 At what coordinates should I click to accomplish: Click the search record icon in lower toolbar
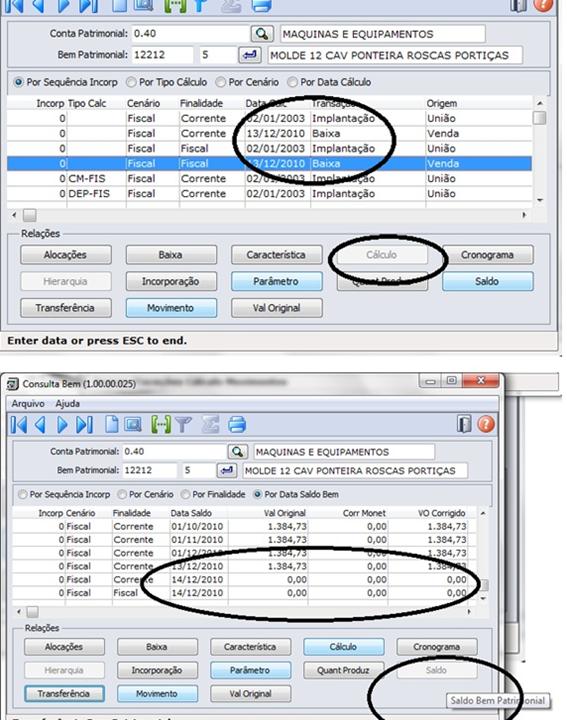pyautogui.click(x=133, y=424)
